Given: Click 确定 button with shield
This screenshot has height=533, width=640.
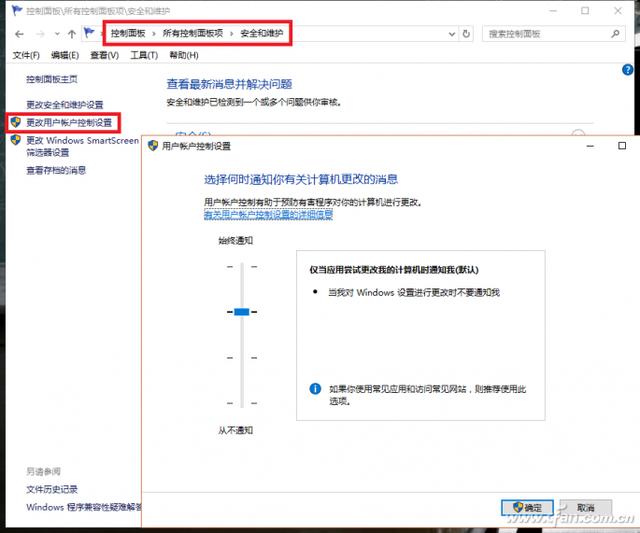Looking at the screenshot, I should coord(527,508).
